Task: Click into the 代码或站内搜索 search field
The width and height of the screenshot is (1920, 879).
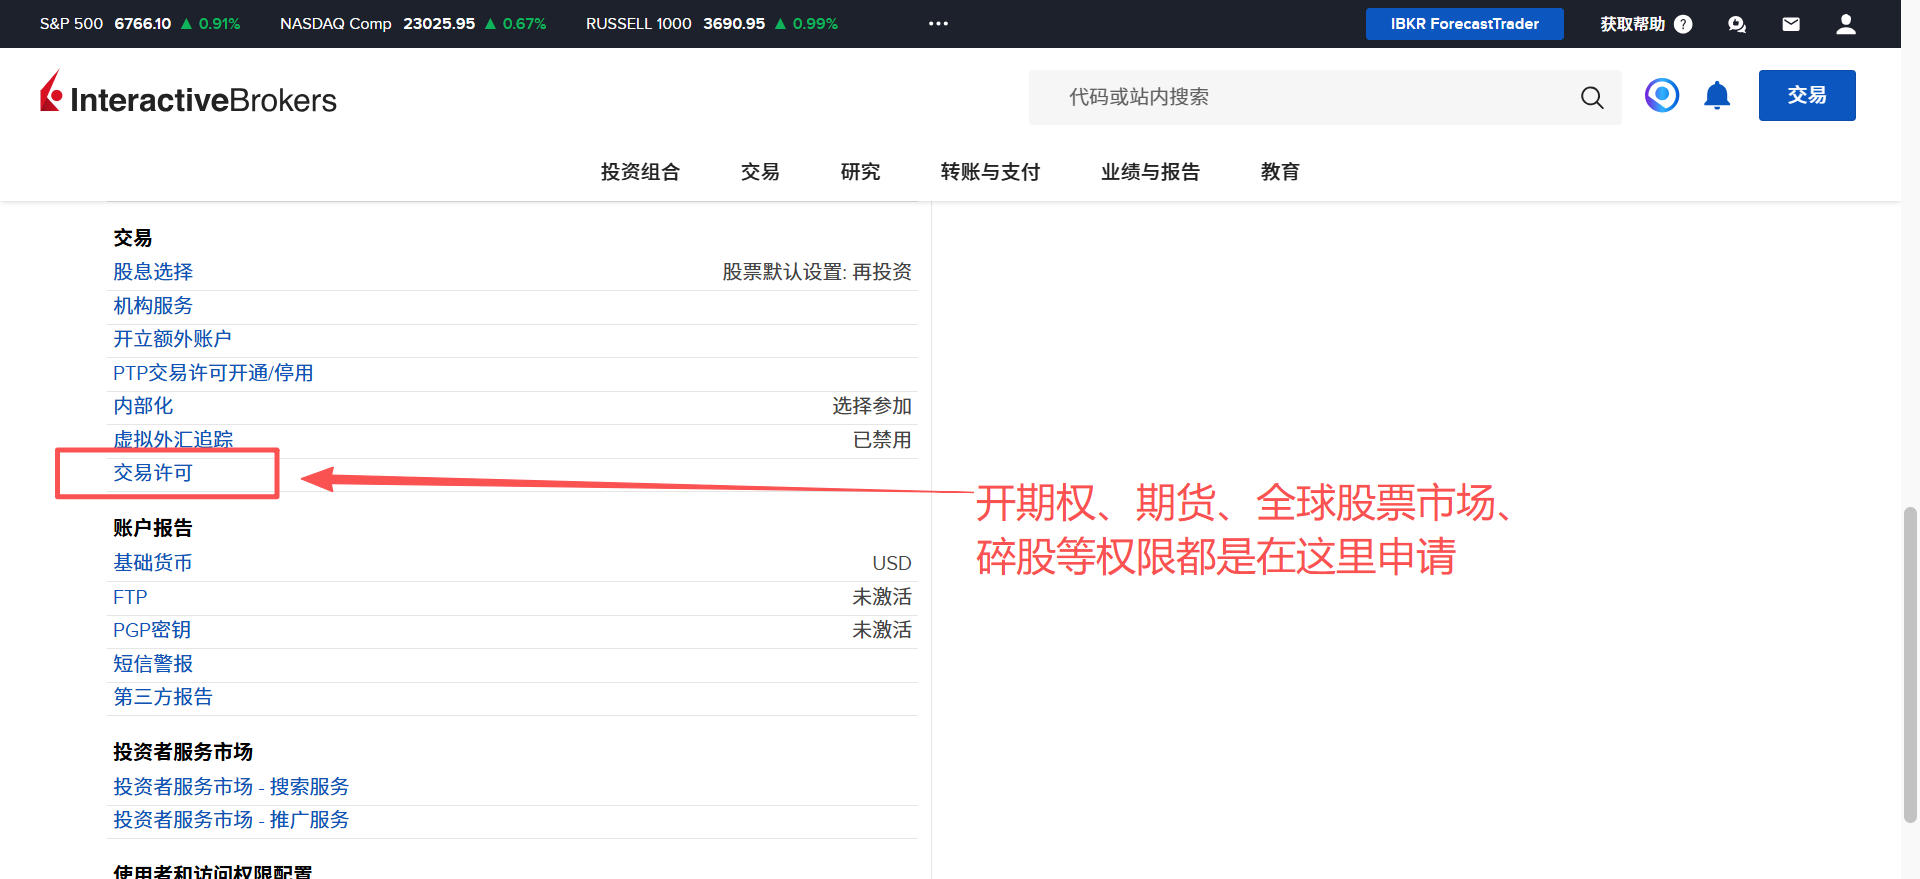Action: 1300,97
